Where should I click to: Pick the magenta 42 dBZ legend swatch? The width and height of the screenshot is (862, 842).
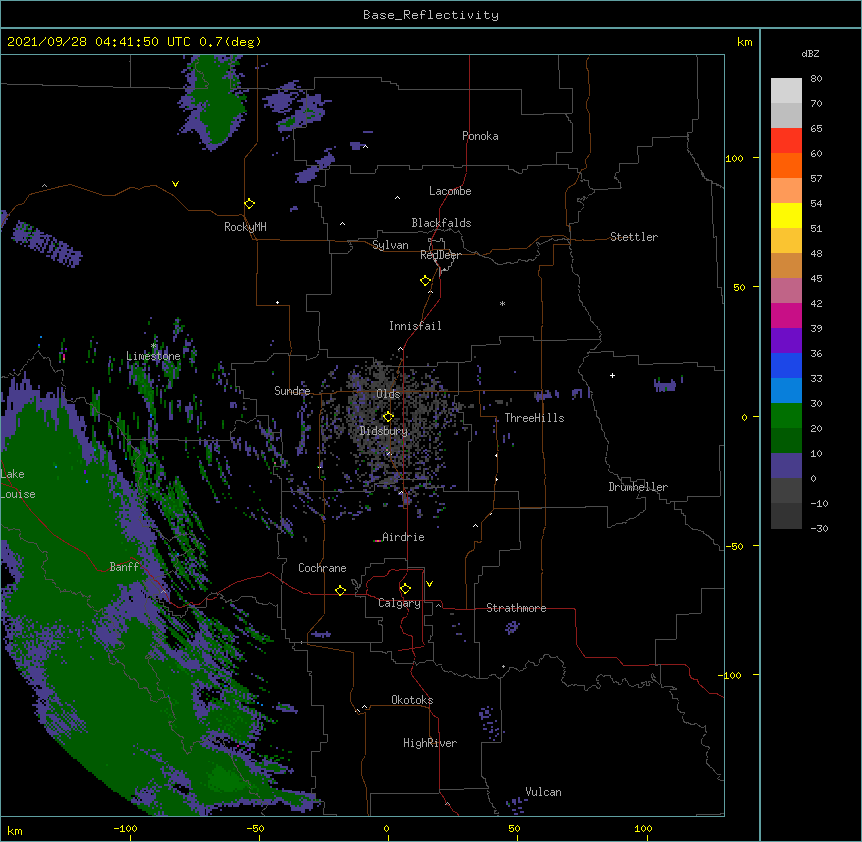(786, 315)
